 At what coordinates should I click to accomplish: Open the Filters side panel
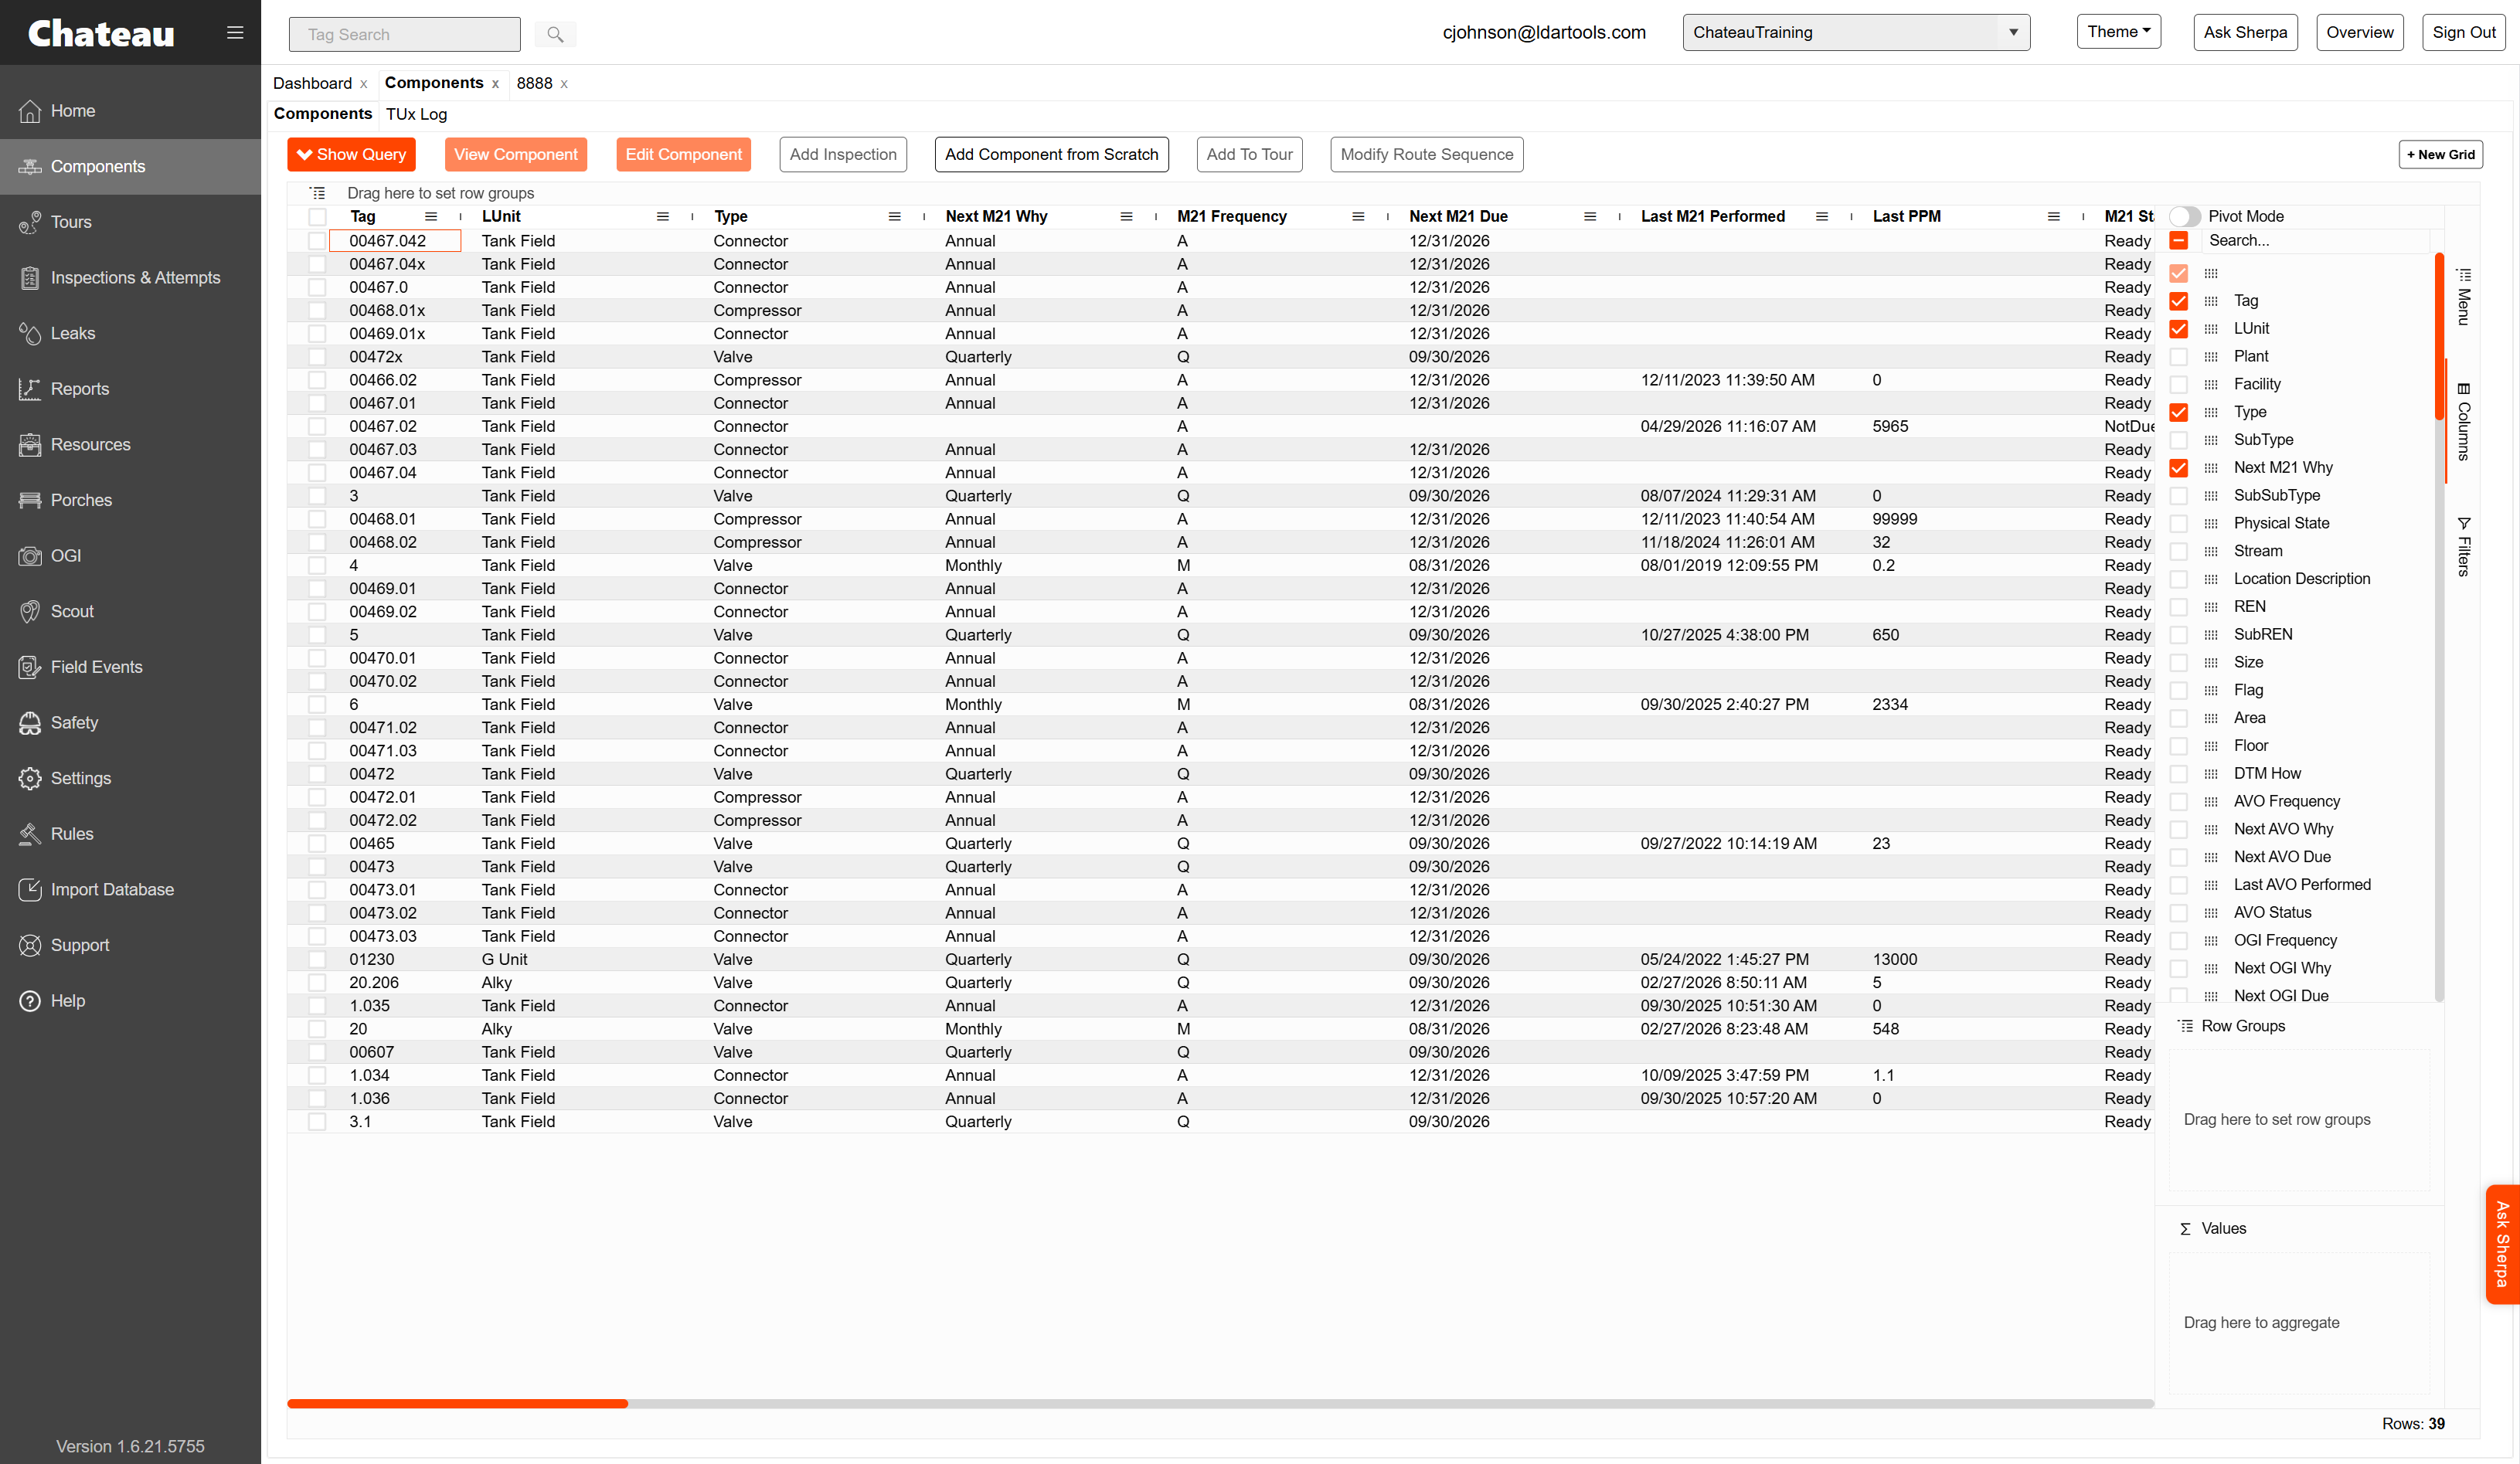point(2464,546)
